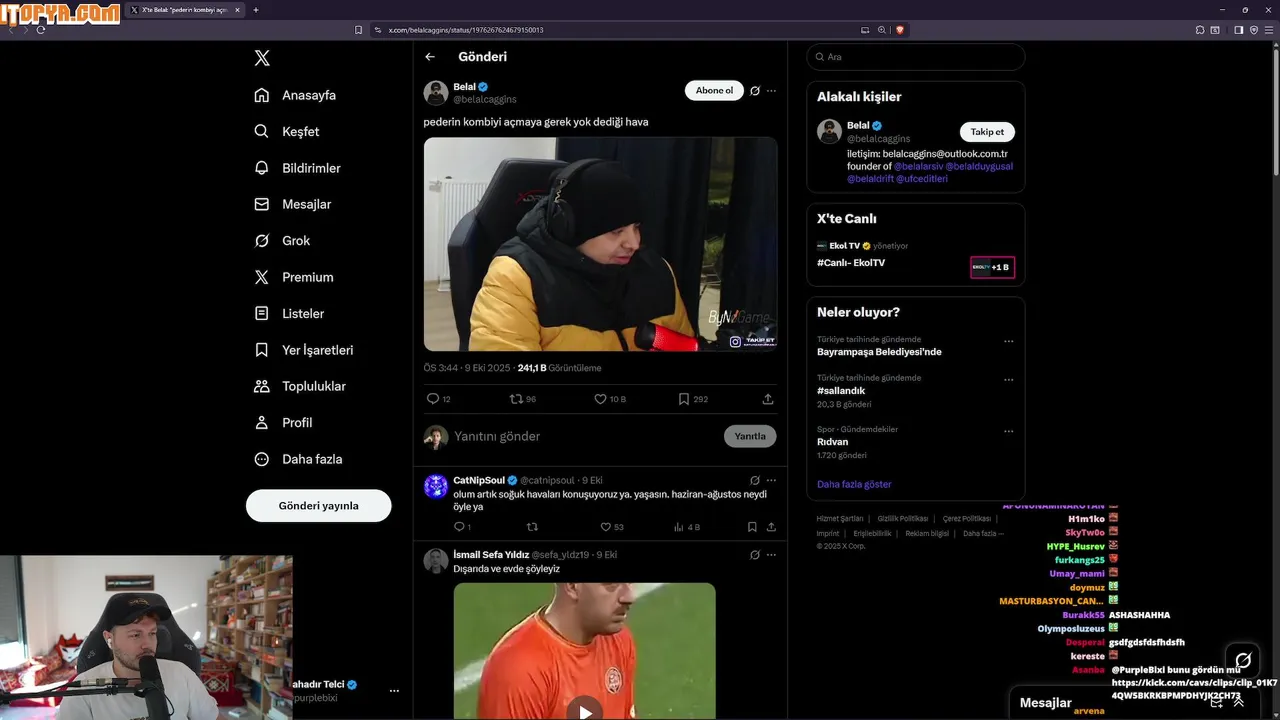Open Belal's profile avatar in post header
Viewport: 1280px width, 720px height.
tap(436, 93)
